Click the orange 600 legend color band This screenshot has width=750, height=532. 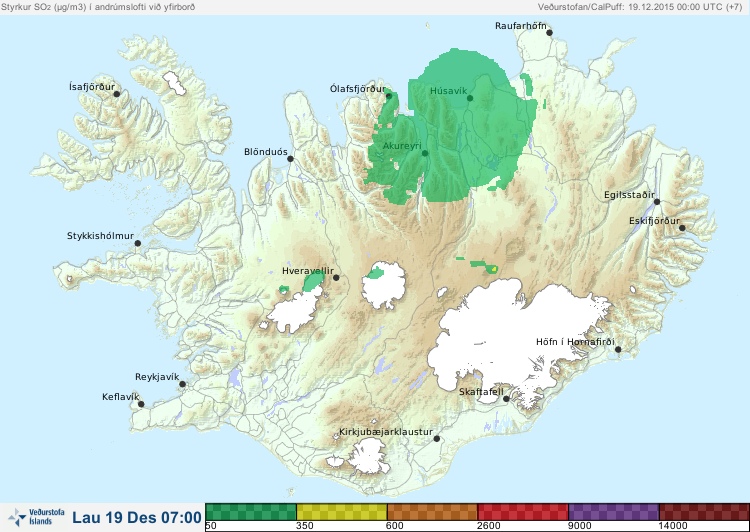tap(432, 512)
